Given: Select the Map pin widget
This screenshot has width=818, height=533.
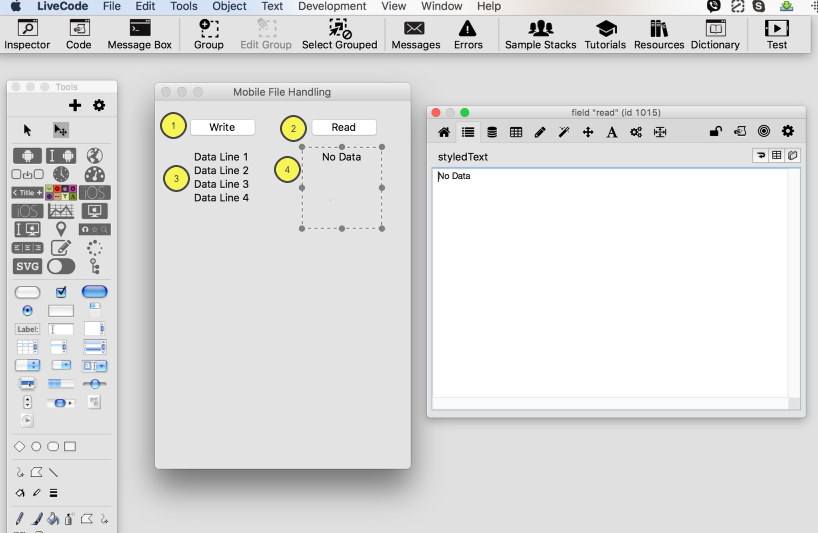Looking at the screenshot, I should coord(61,229).
